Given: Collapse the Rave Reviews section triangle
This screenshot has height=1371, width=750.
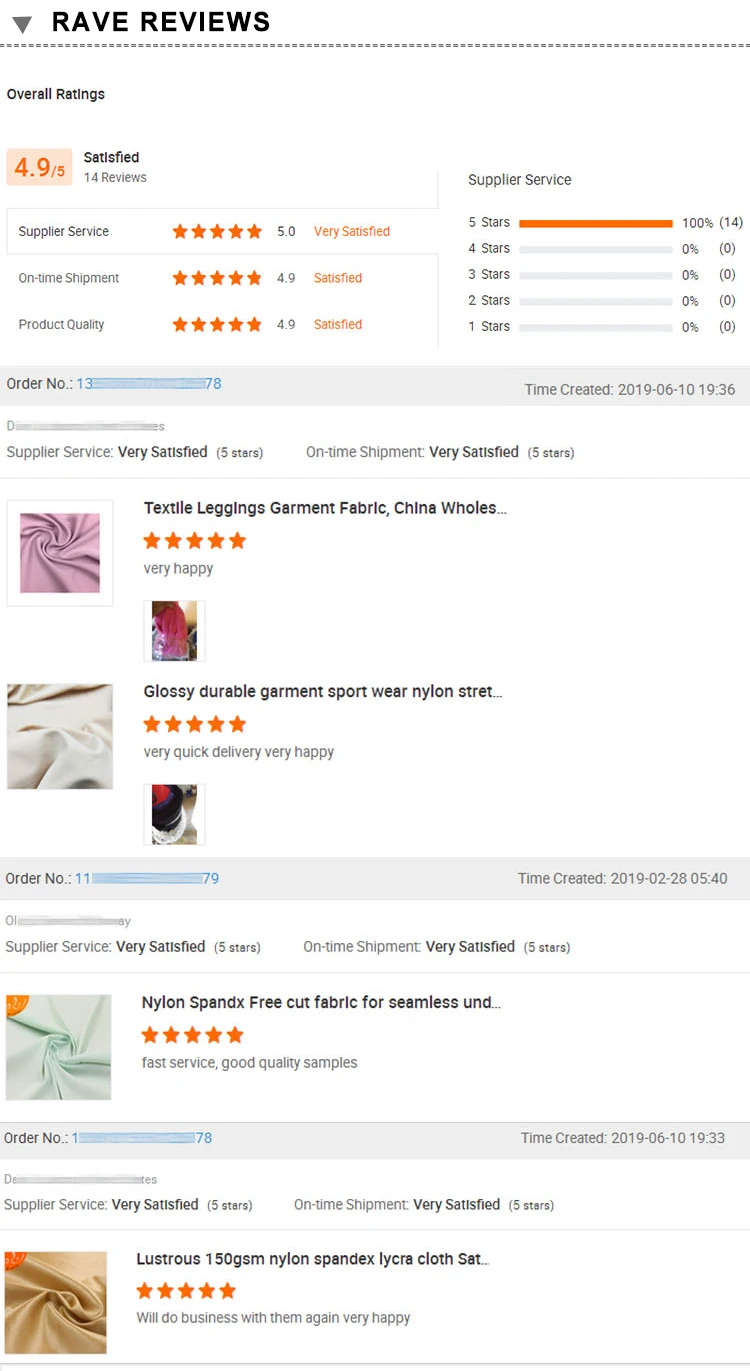Looking at the screenshot, I should pyautogui.click(x=23, y=24).
